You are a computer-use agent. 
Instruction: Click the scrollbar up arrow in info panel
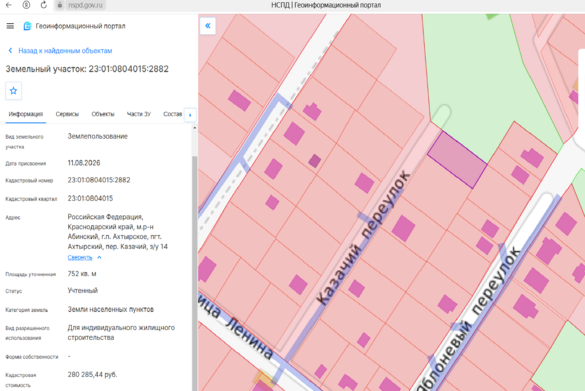pyautogui.click(x=194, y=128)
